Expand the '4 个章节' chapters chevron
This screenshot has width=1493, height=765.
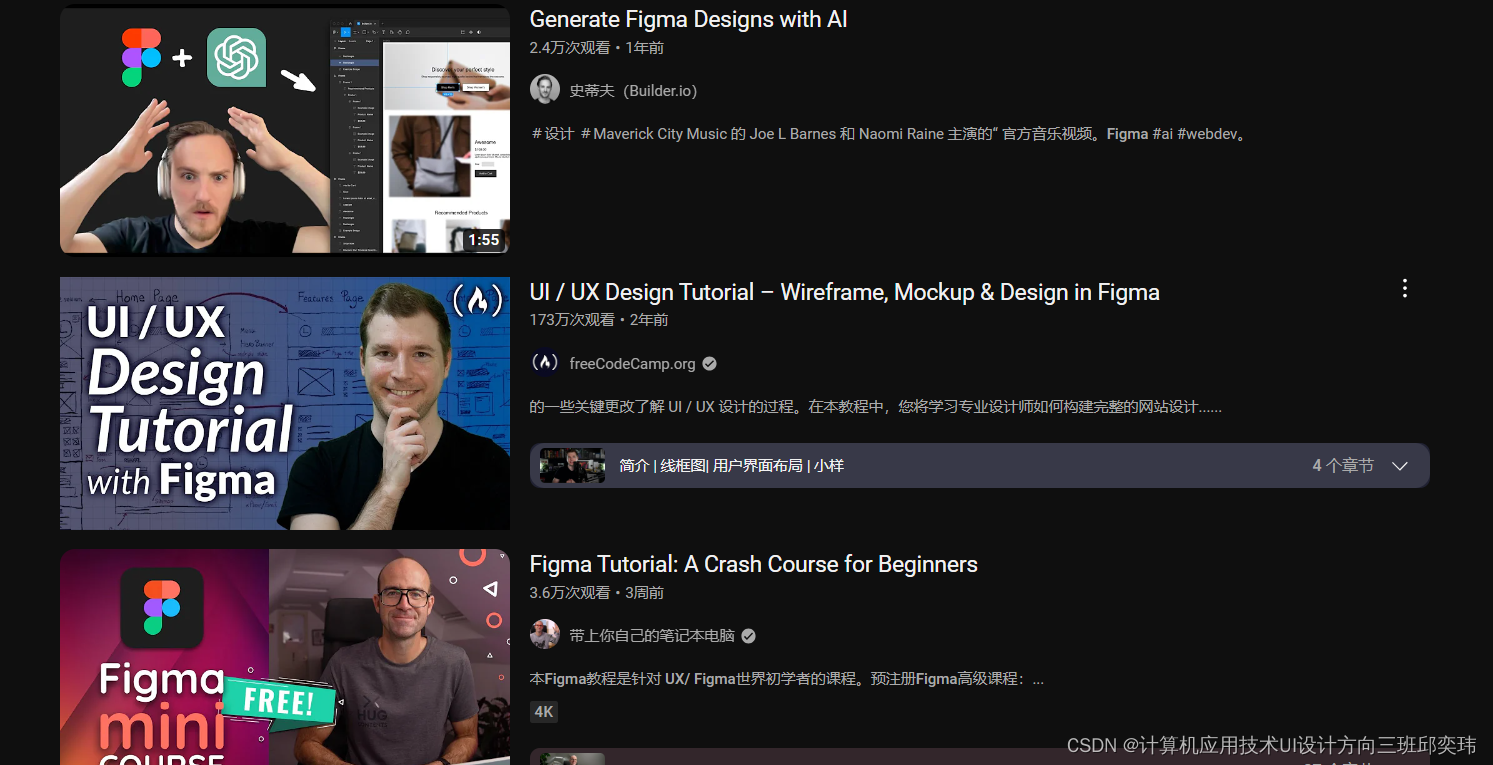click(1400, 466)
